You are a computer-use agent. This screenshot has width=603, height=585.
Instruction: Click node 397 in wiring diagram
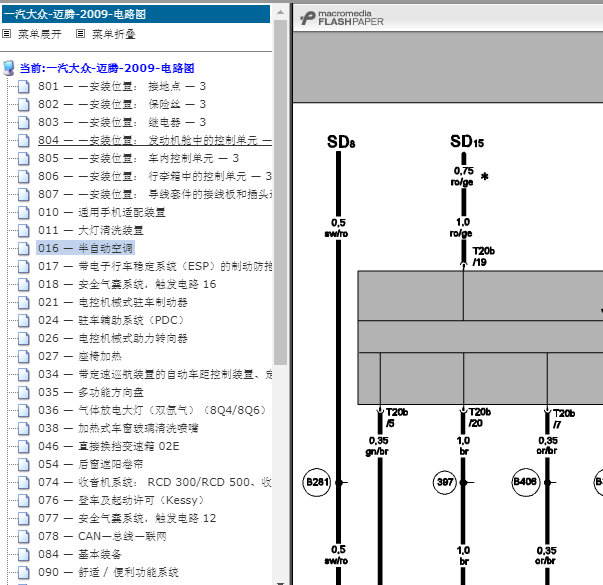coord(445,482)
